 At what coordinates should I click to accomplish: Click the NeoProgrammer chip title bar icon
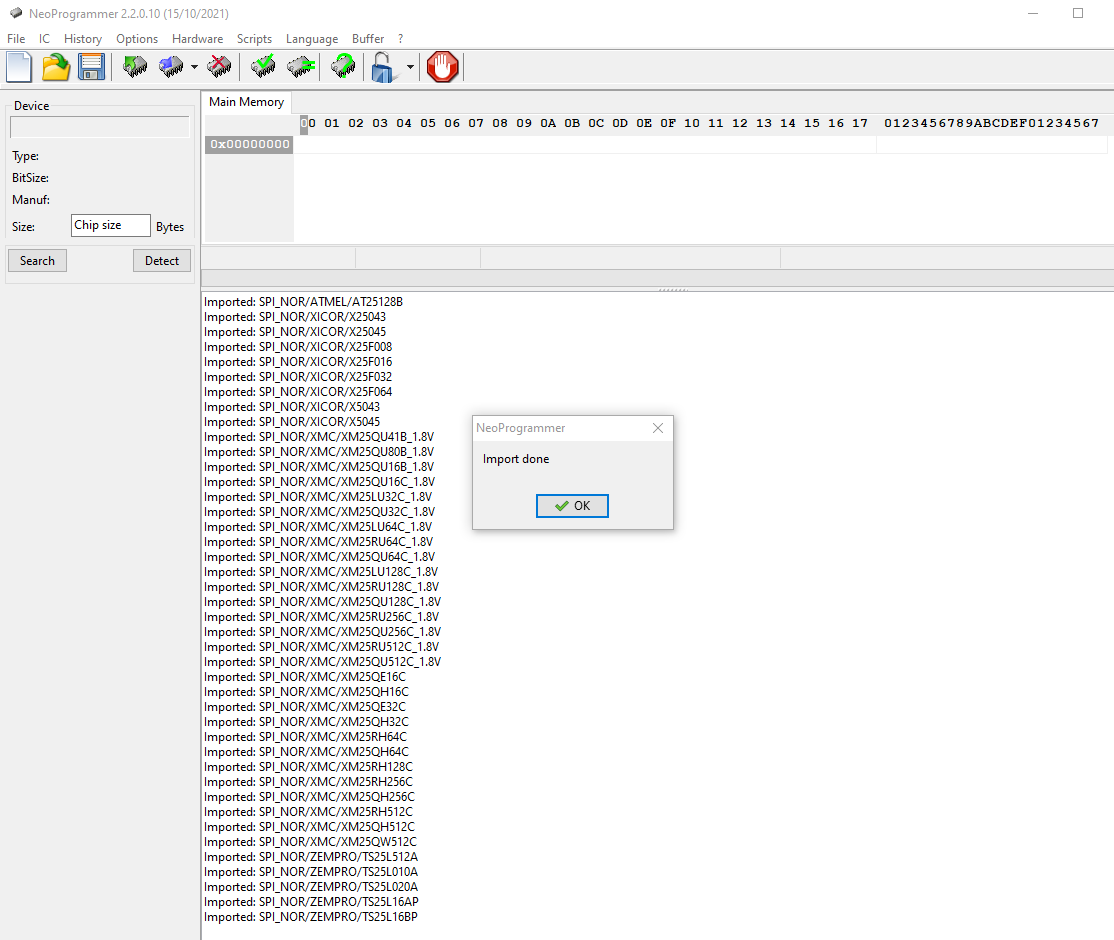pyautogui.click(x=16, y=13)
